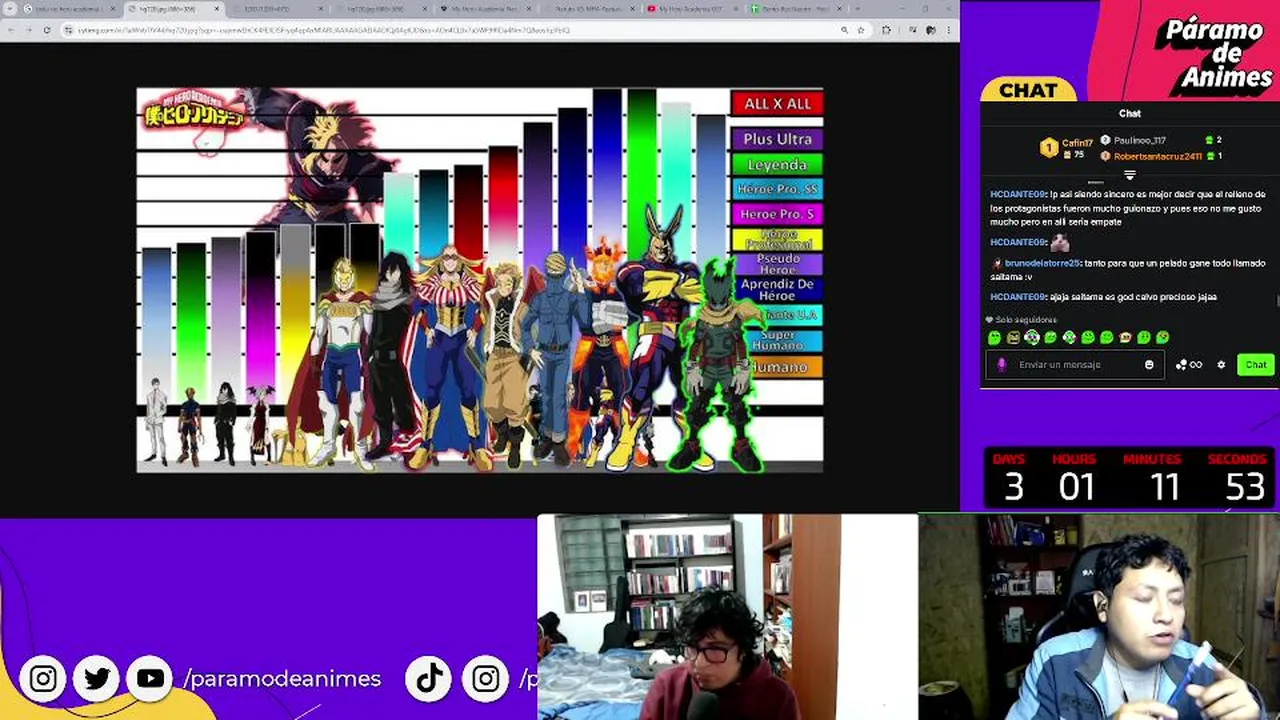
Task: Click the Plus Ultra tier label
Action: (777, 139)
